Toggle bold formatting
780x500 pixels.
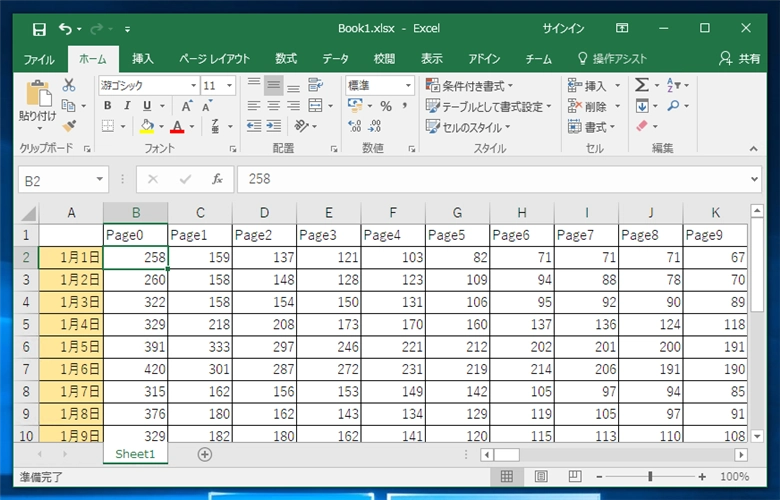click(107, 106)
